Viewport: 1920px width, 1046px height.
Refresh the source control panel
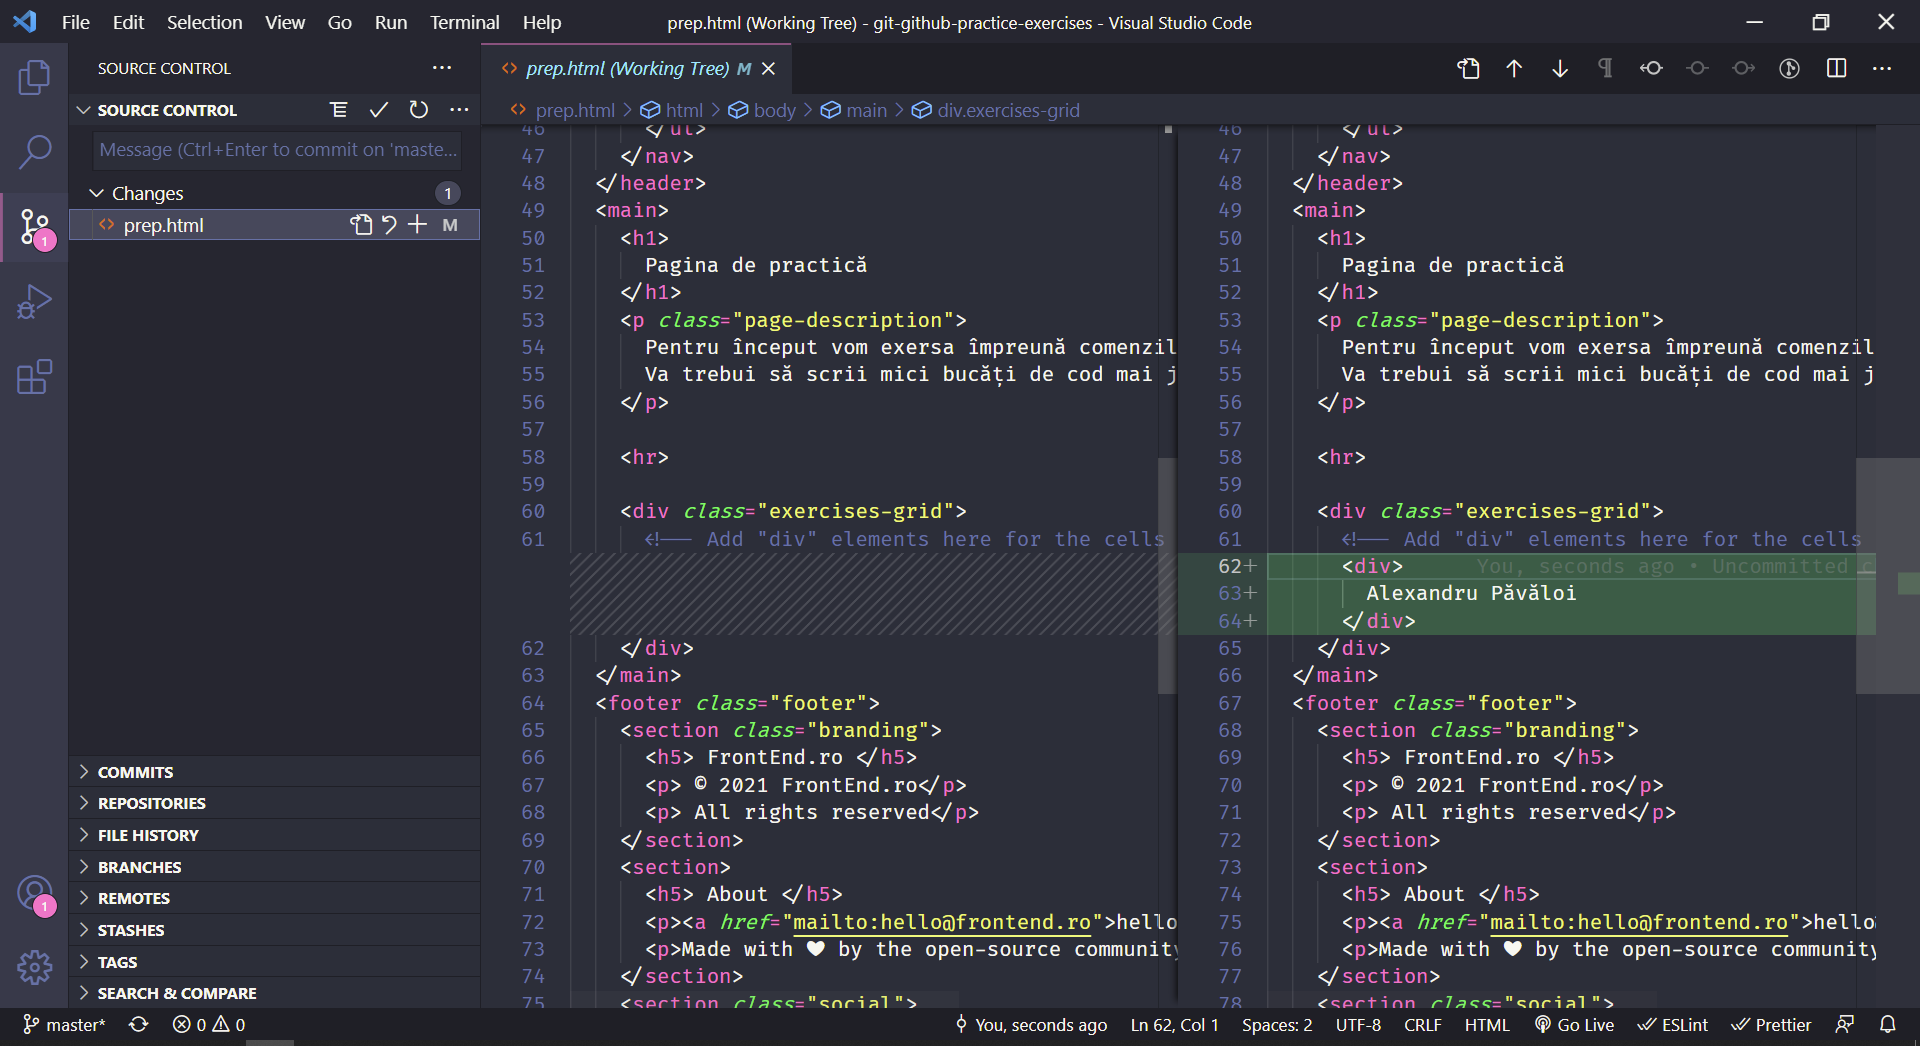(419, 110)
